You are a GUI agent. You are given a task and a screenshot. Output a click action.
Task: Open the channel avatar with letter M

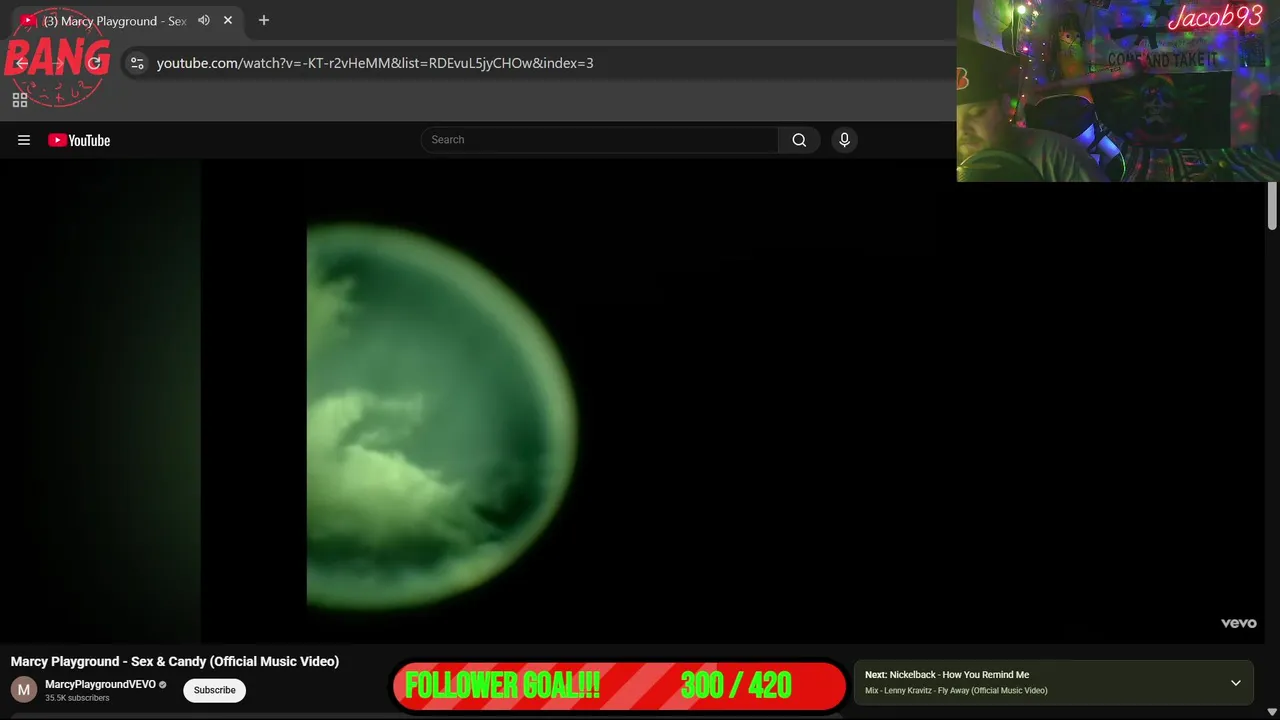(24, 690)
